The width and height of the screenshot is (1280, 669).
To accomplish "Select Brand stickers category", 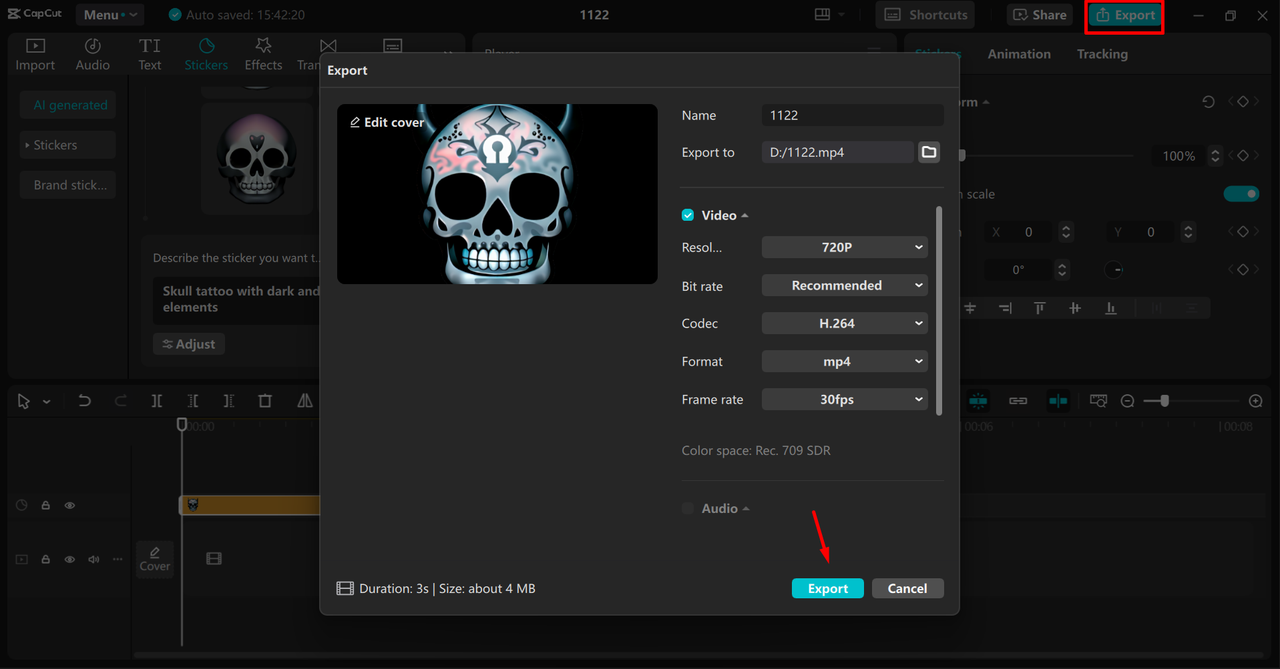I will pos(68,185).
